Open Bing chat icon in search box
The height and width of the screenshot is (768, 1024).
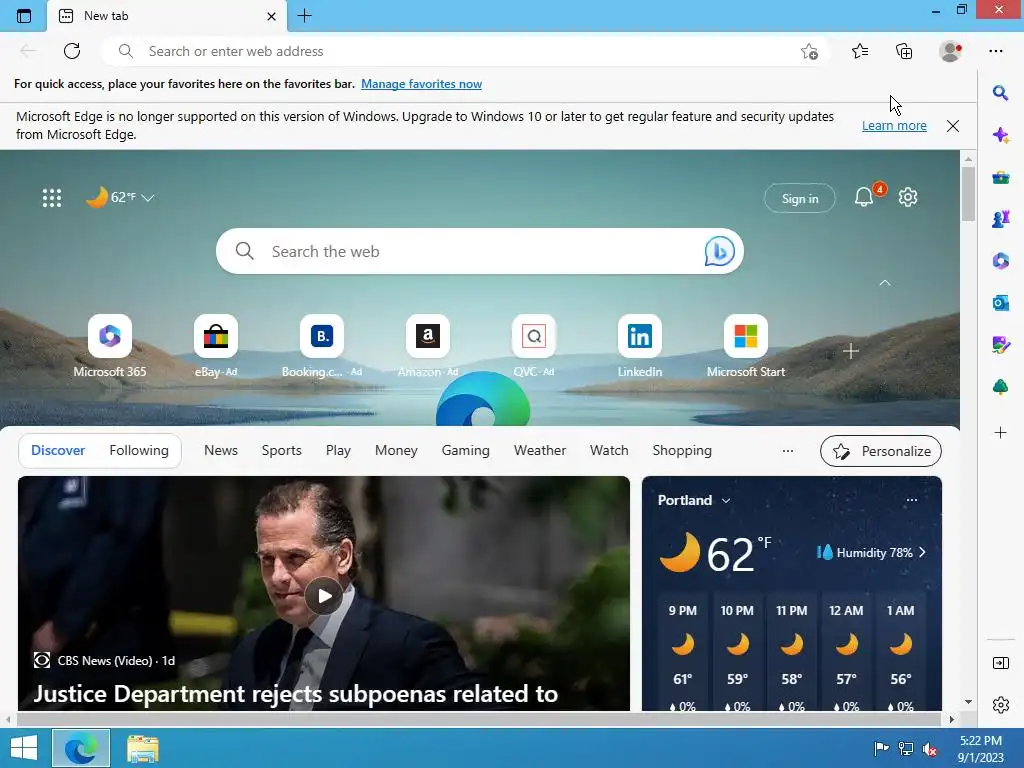(x=719, y=251)
